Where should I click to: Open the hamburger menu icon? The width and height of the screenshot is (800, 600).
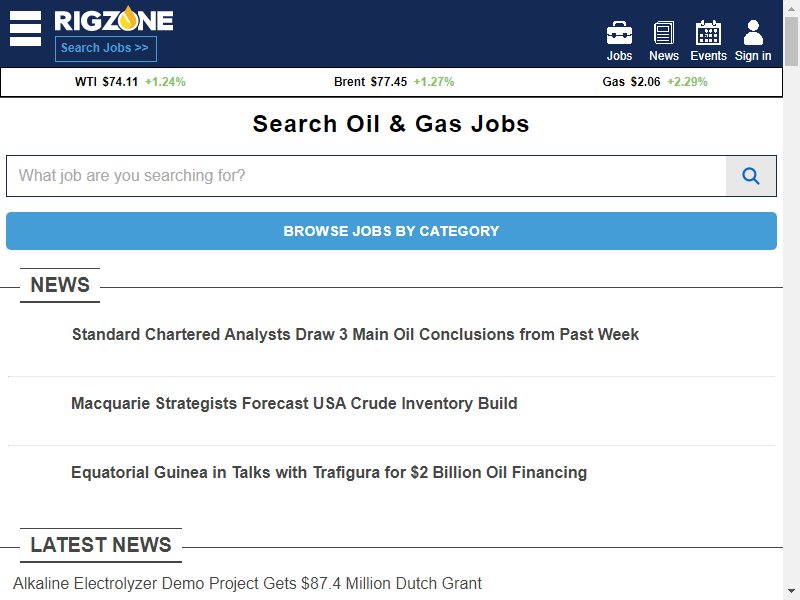click(x=26, y=29)
